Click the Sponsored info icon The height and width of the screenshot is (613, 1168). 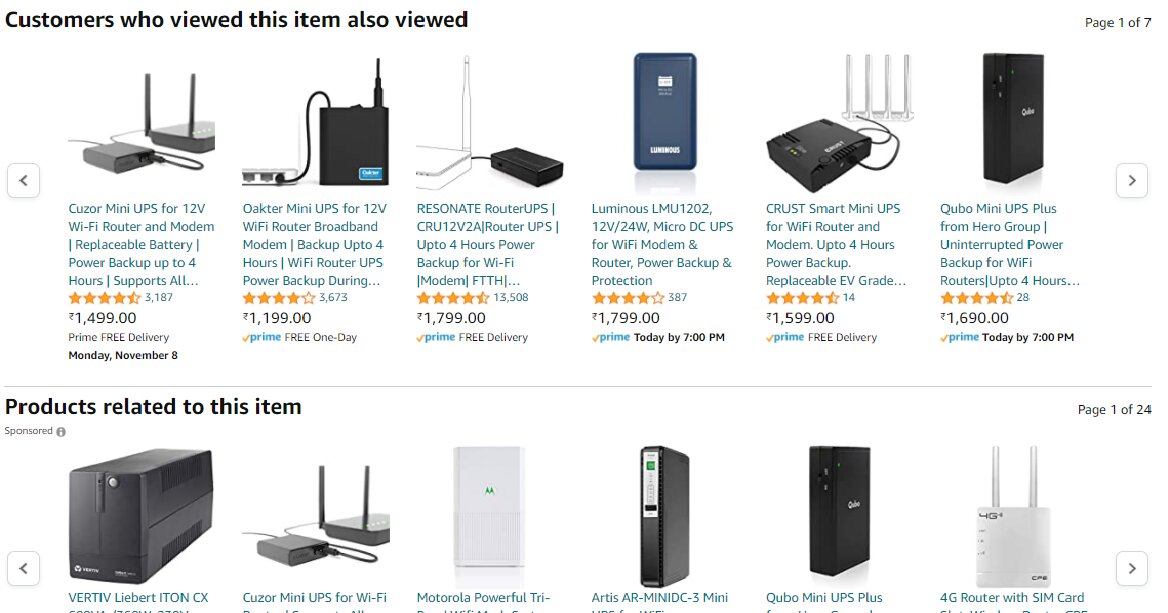pyautogui.click(x=61, y=432)
